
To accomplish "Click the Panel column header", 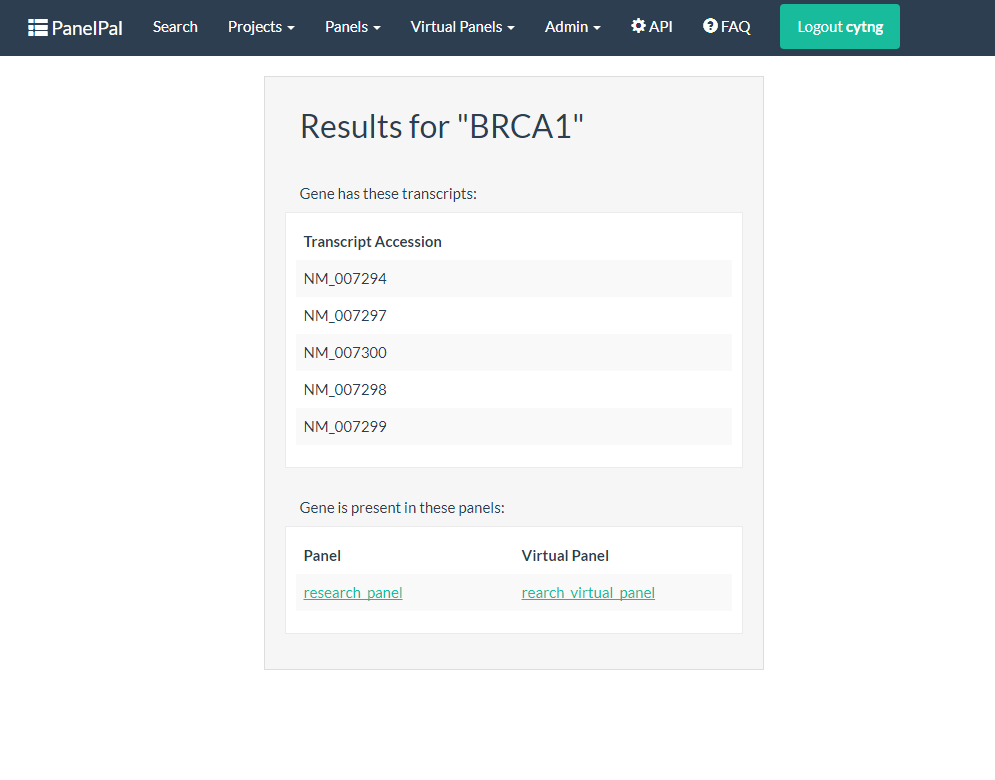I will coord(322,556).
